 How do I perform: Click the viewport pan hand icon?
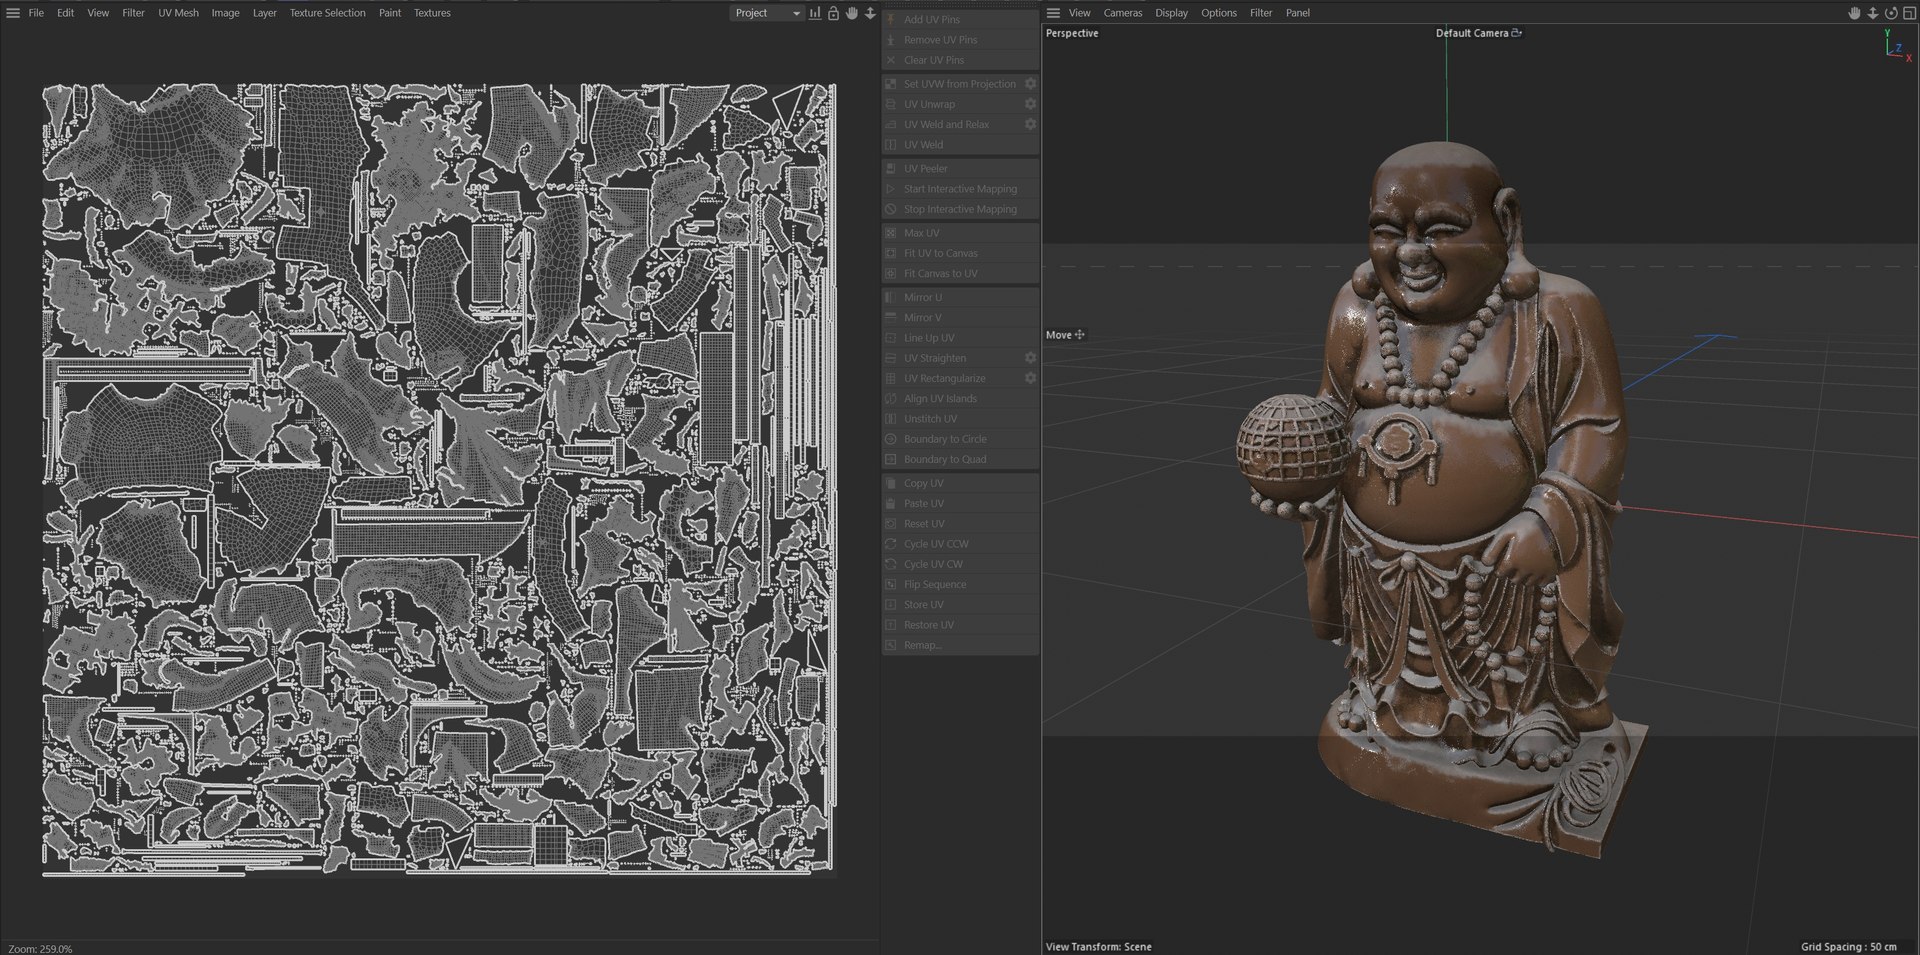[x=1854, y=13]
